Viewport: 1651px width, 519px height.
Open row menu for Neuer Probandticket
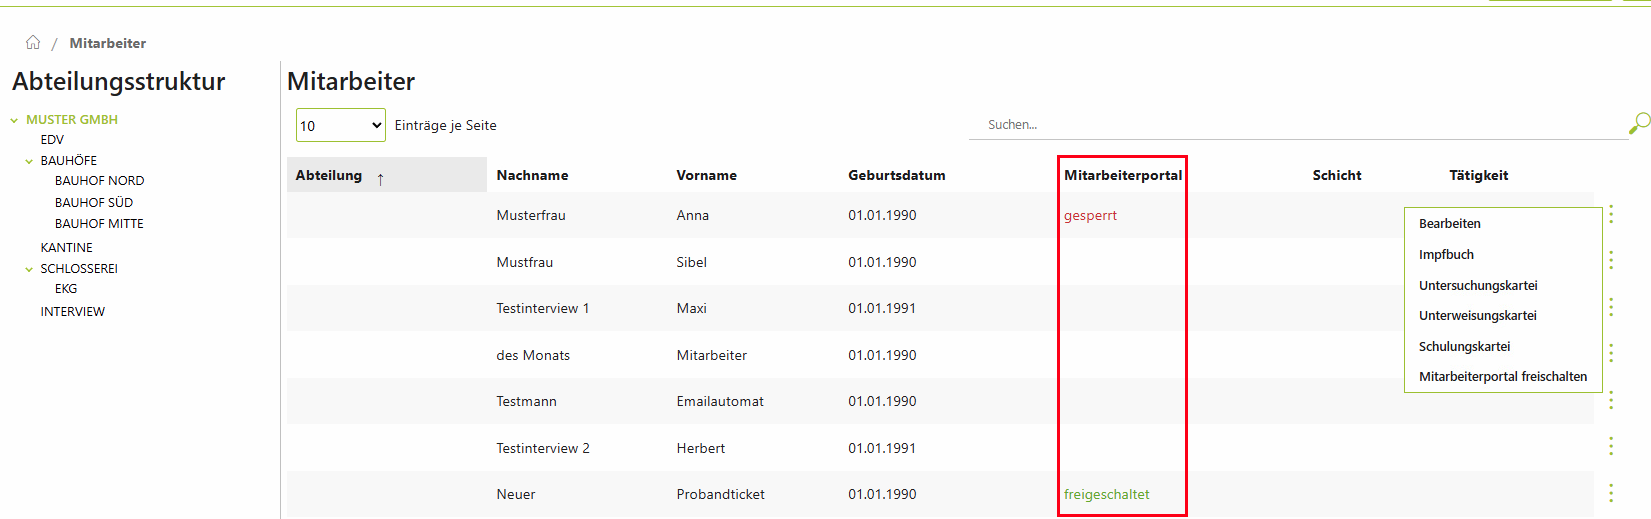coord(1611,493)
